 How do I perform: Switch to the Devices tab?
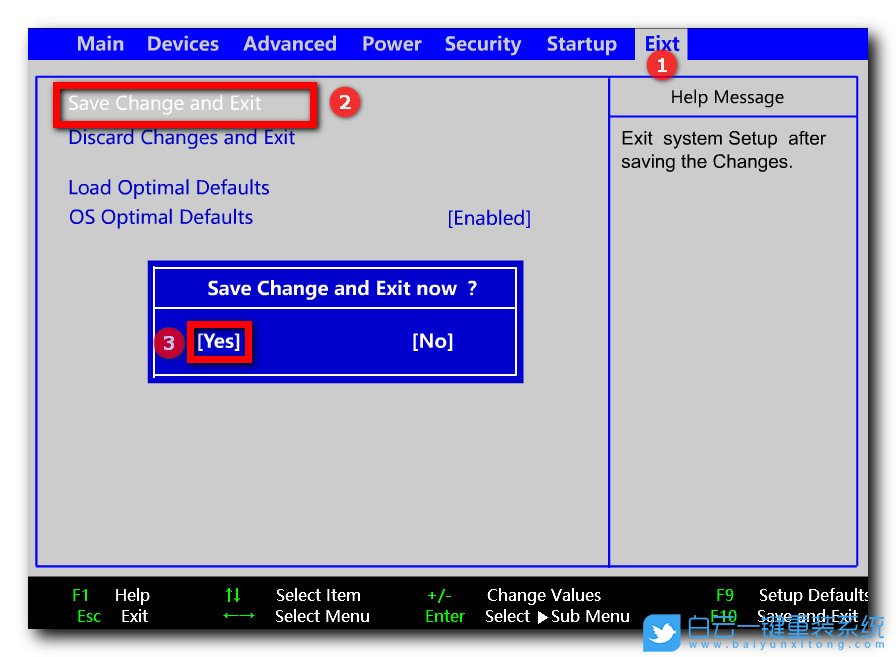tap(182, 44)
